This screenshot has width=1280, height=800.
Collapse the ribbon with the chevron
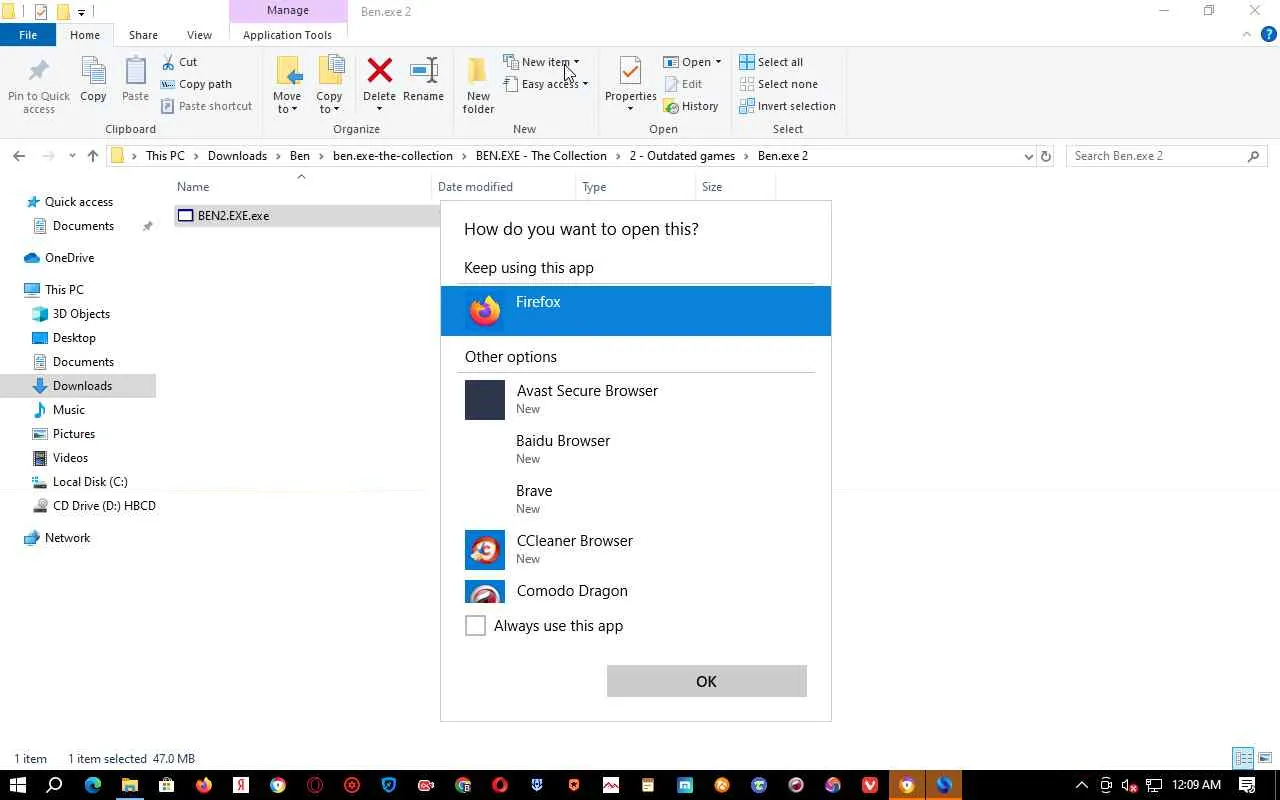point(1247,35)
